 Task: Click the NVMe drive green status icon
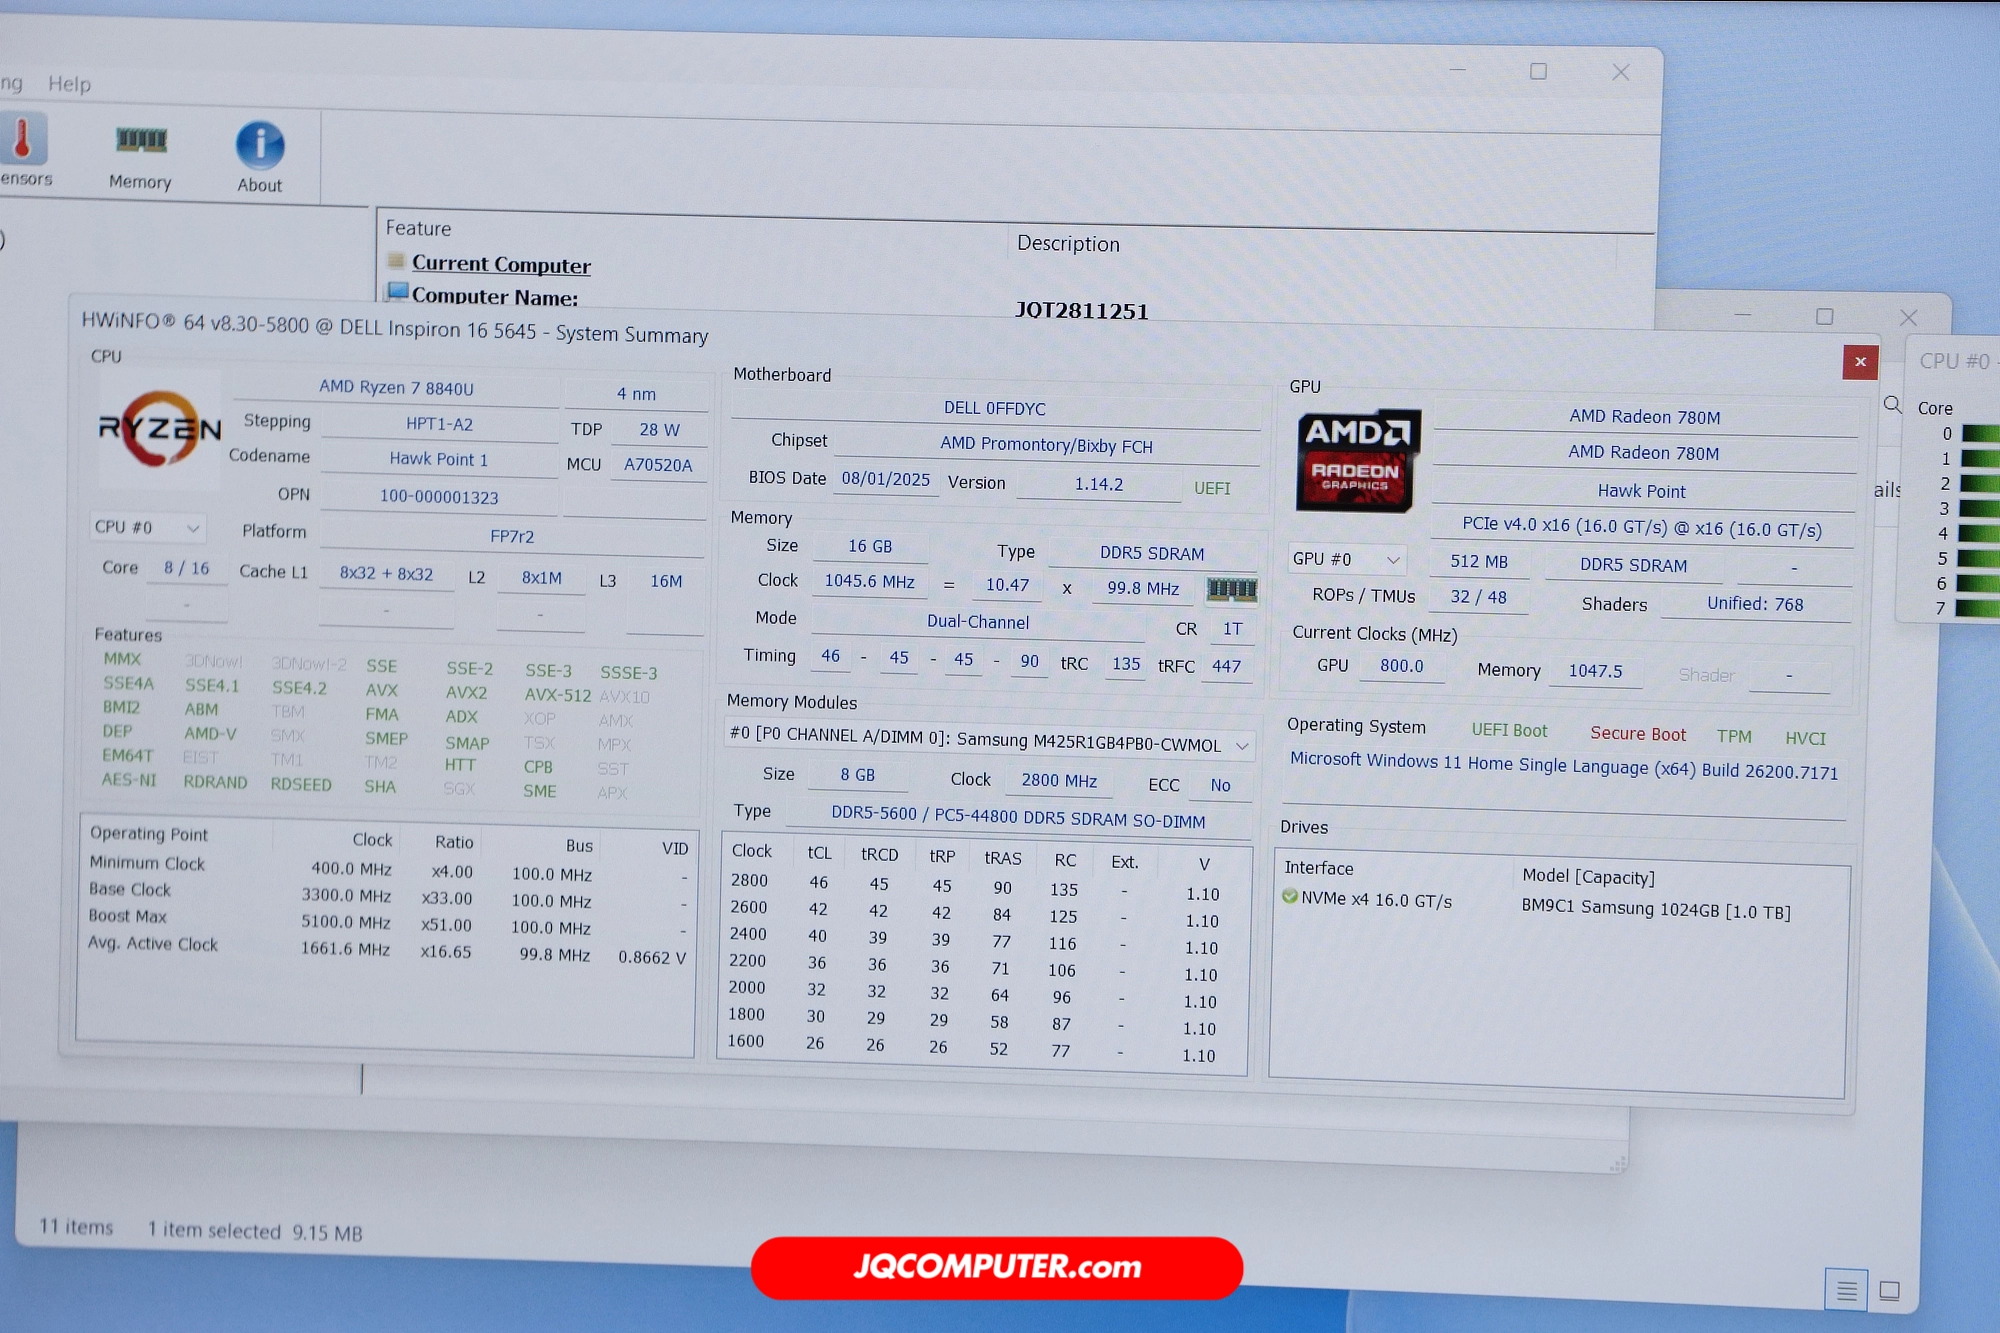pos(1290,896)
